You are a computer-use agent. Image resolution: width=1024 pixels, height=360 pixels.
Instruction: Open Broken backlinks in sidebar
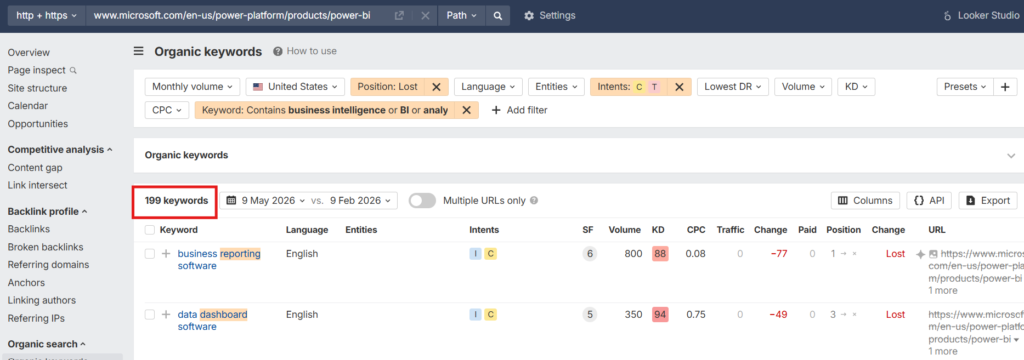tap(45, 248)
